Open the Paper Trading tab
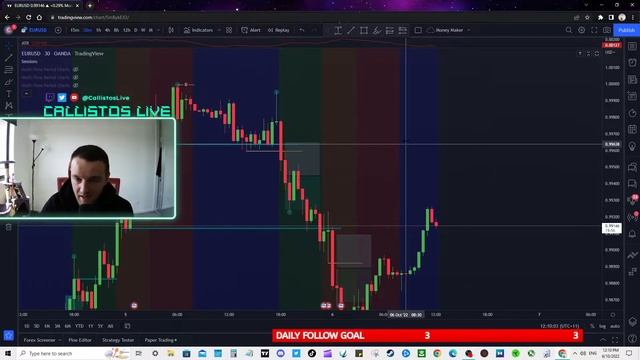Image resolution: width=640 pixels, height=360 pixels. (160, 340)
